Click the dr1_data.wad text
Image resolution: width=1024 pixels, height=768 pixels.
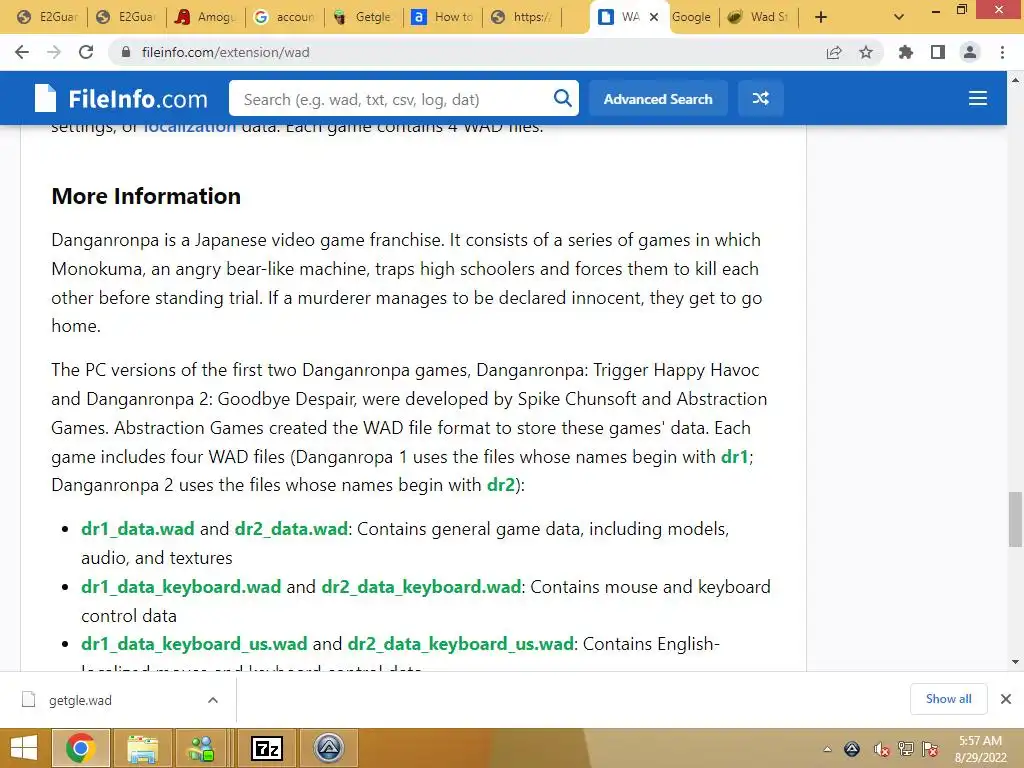click(138, 528)
